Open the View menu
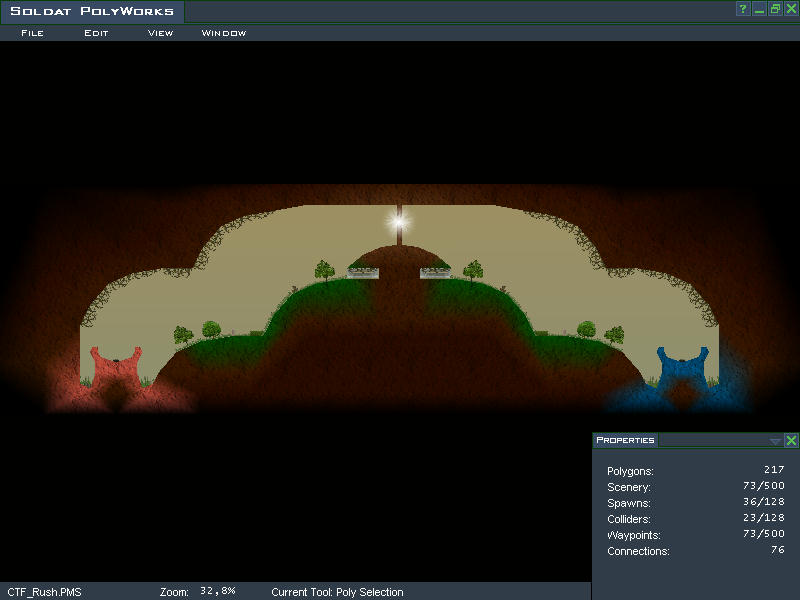Viewport: 800px width, 600px height. tap(160, 33)
